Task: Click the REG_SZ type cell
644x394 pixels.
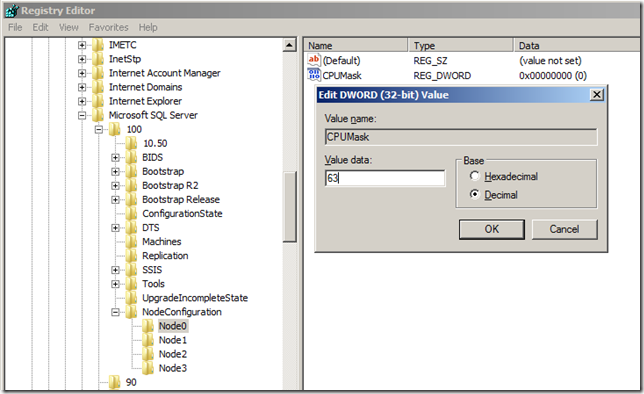Action: point(430,61)
